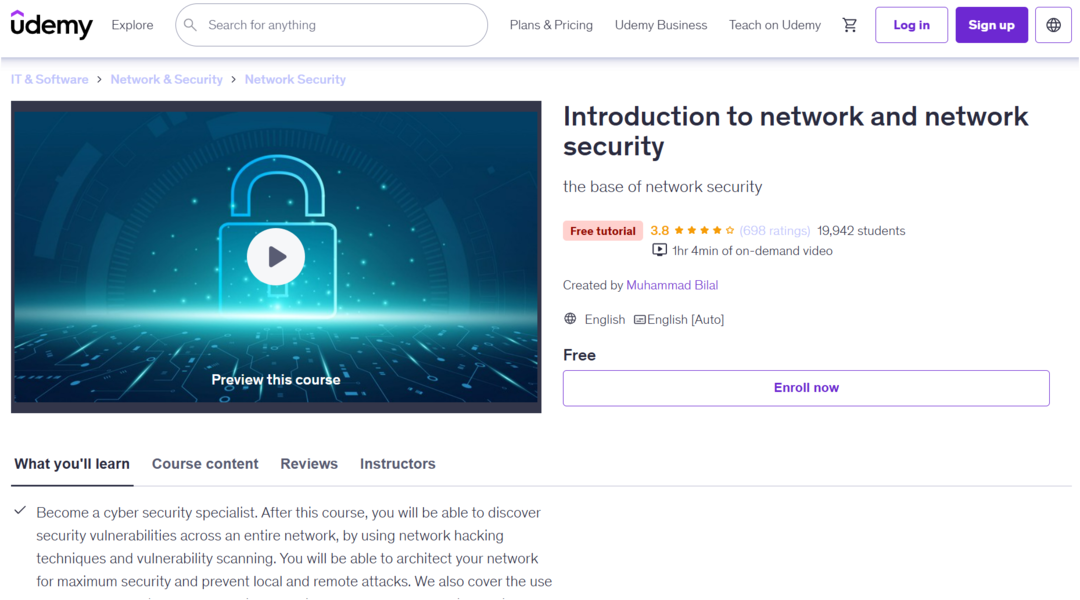Click the on-demand video icon
The height and width of the screenshot is (600, 1080).
tap(660, 251)
